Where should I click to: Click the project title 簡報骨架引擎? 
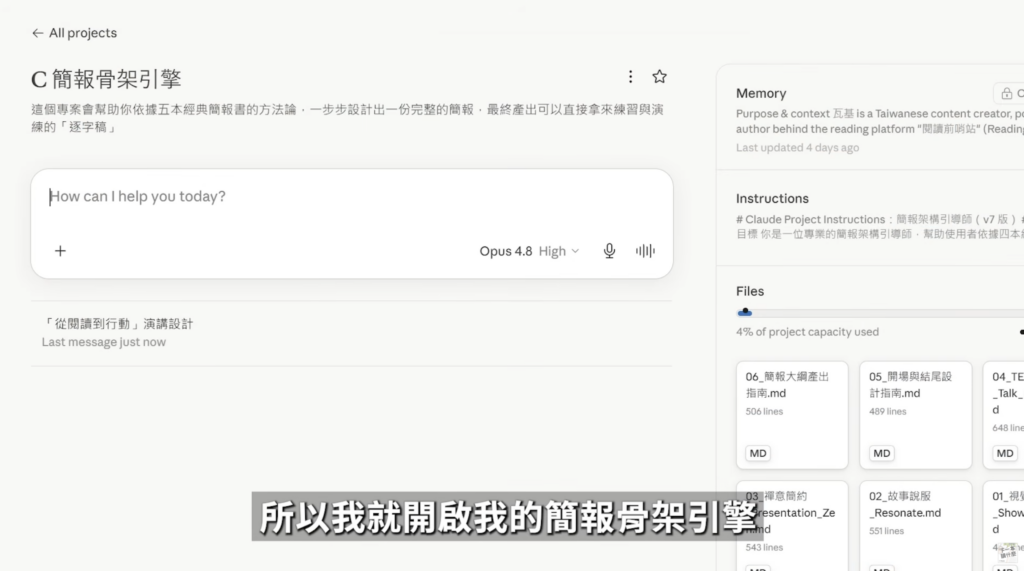tap(106, 79)
